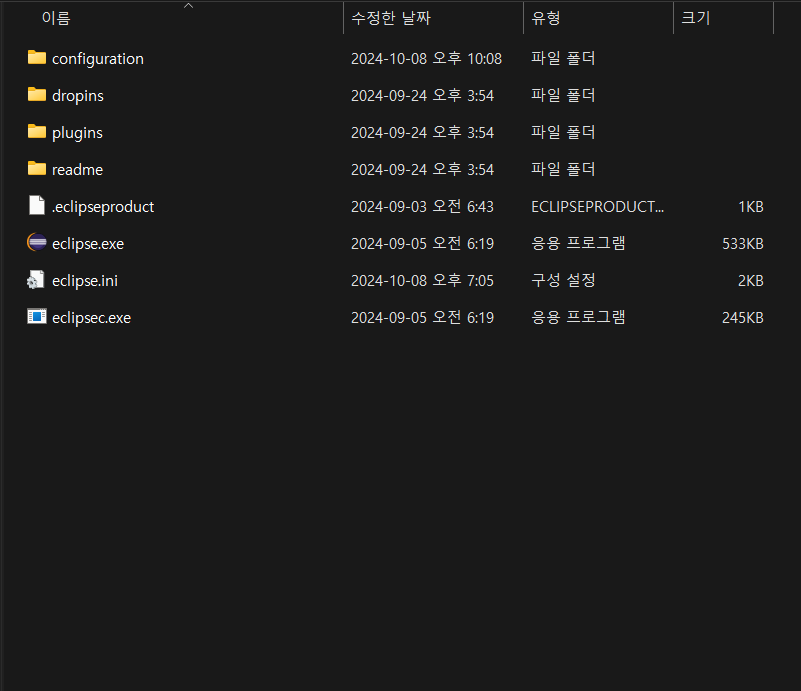
Task: Toggle sort arrow above the 이름 column
Action: pos(189,6)
